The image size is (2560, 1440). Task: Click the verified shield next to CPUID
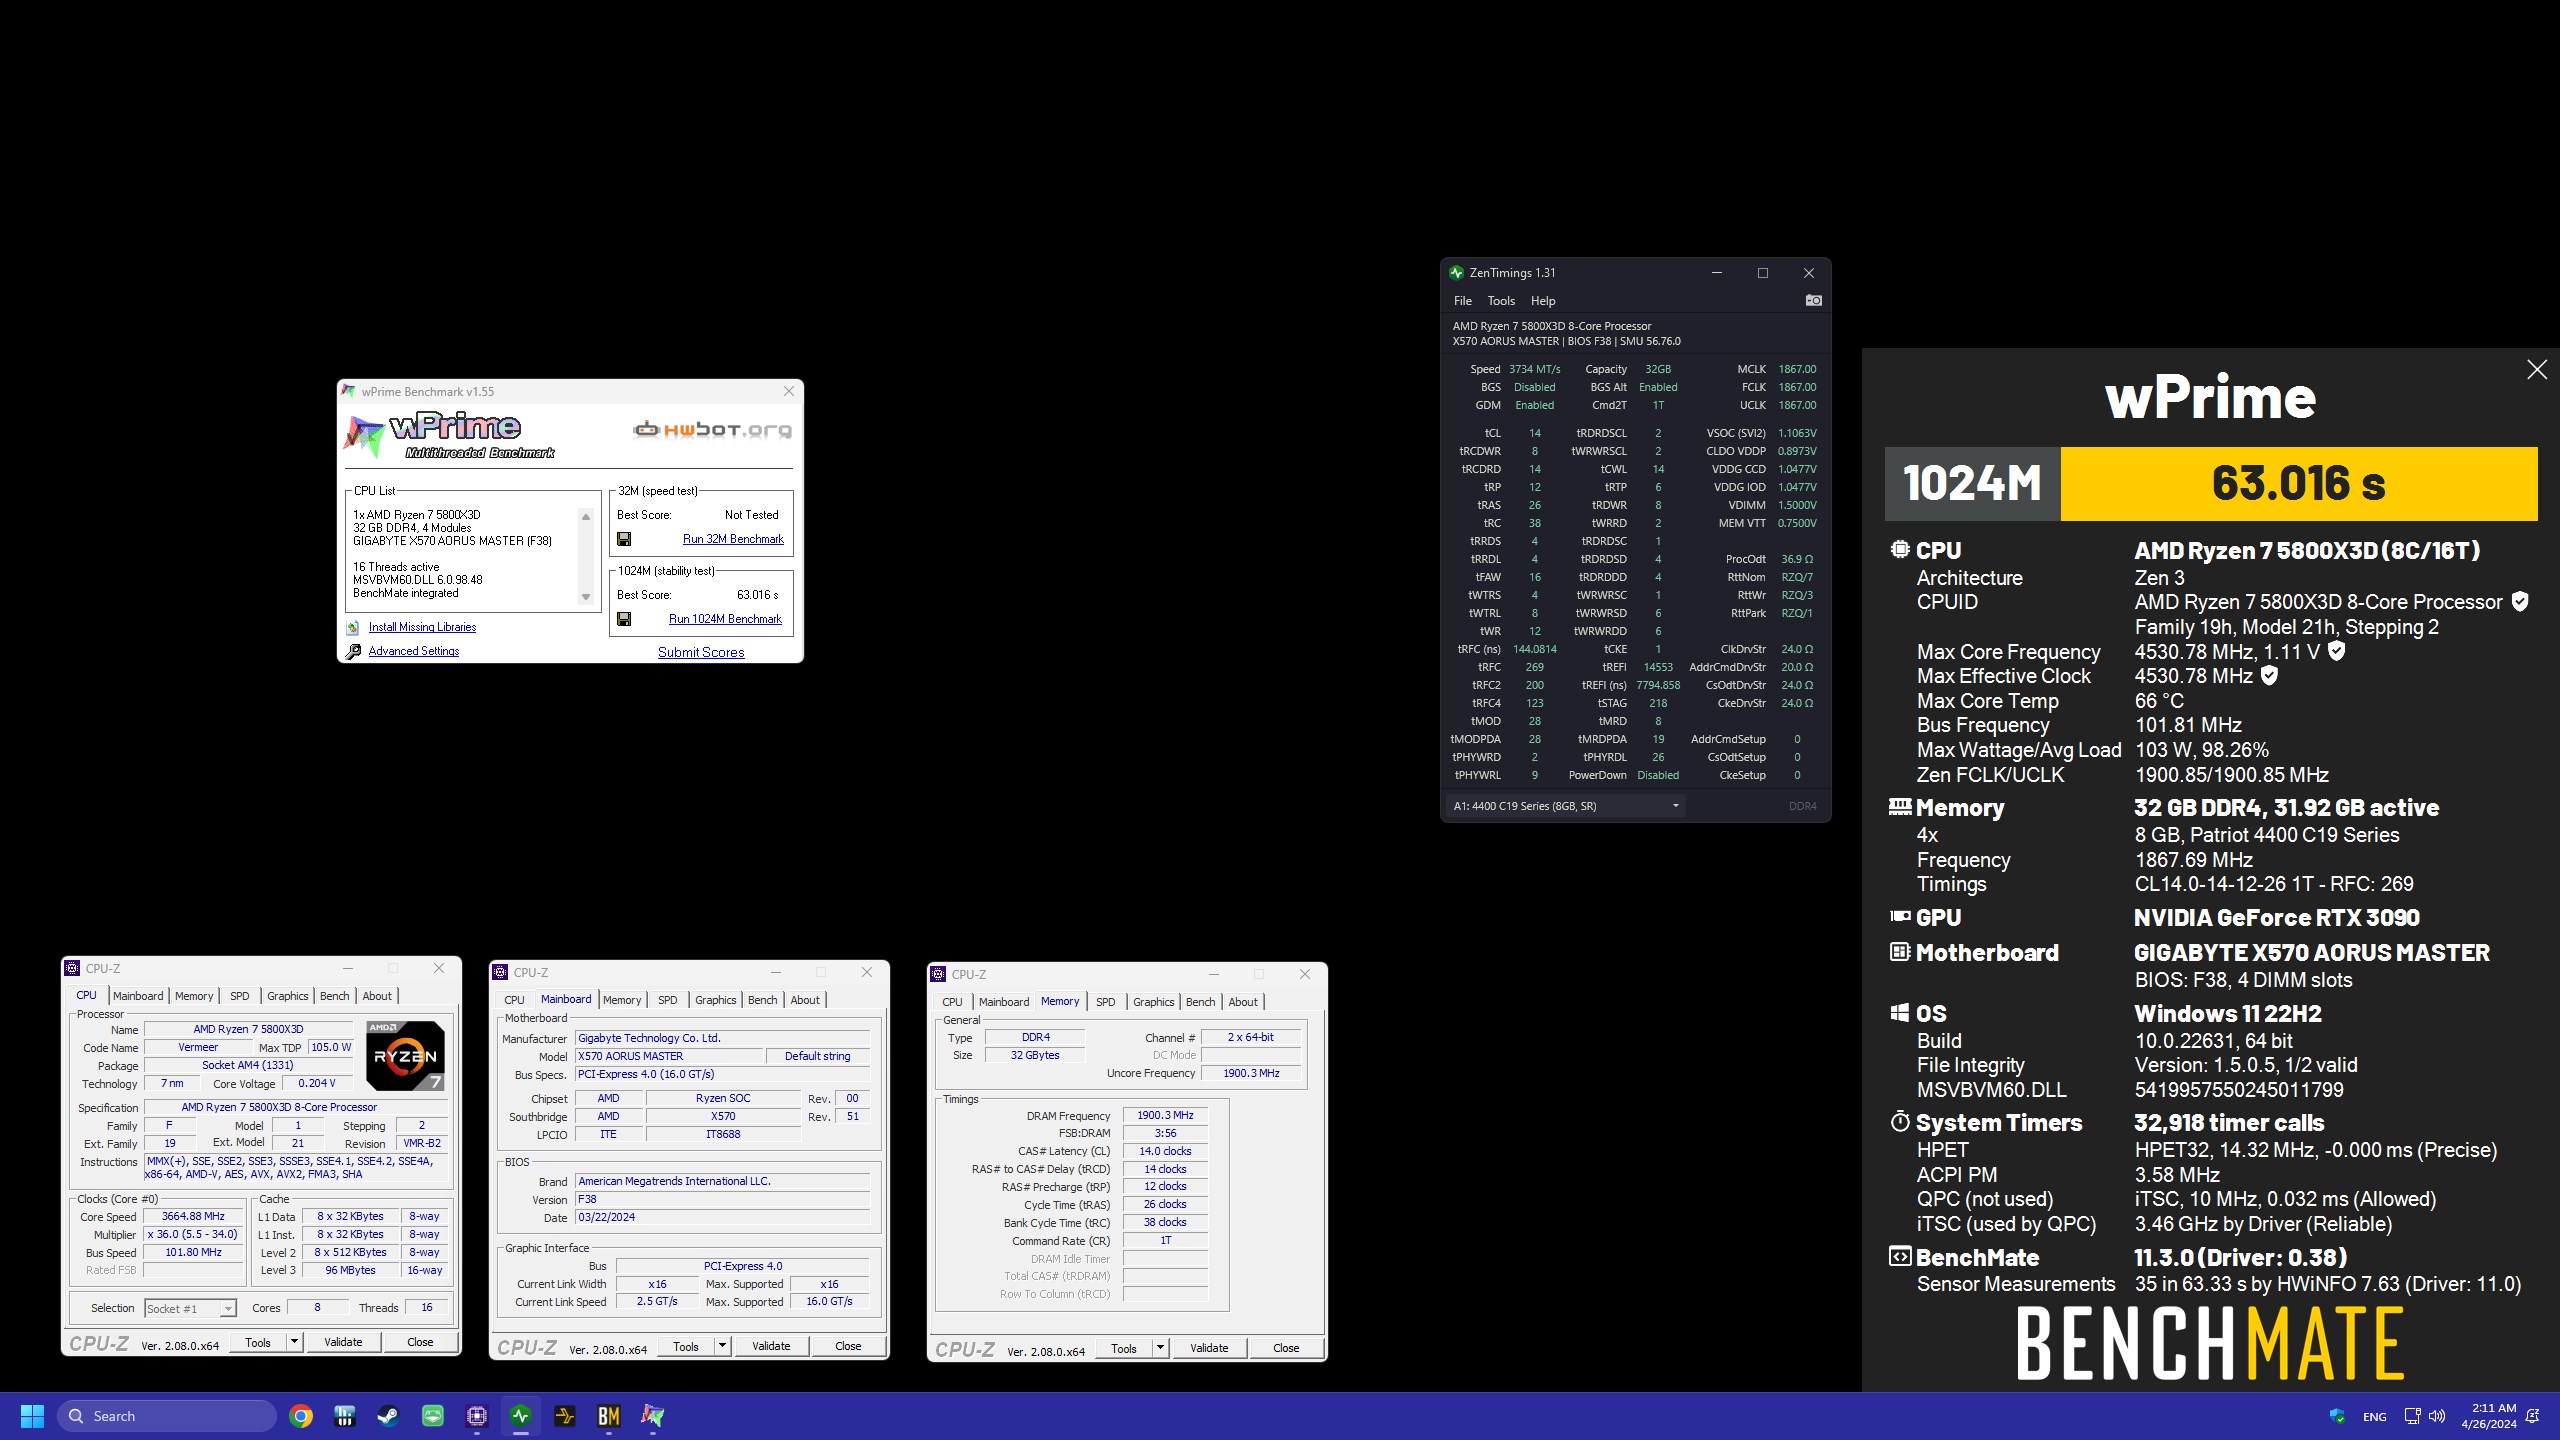point(2520,602)
